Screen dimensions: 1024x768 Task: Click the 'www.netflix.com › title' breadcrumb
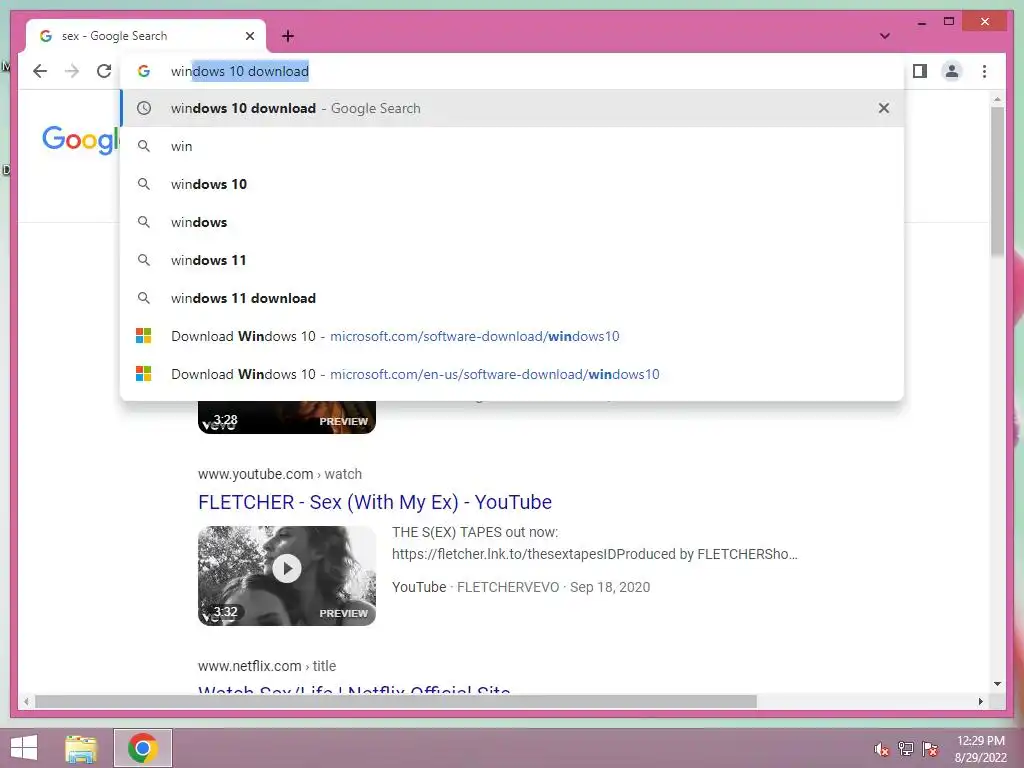click(x=267, y=666)
